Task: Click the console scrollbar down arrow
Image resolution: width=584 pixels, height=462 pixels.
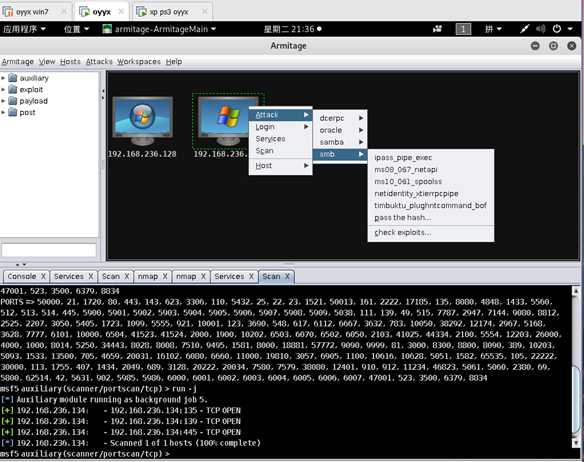Action: pyautogui.click(x=576, y=443)
